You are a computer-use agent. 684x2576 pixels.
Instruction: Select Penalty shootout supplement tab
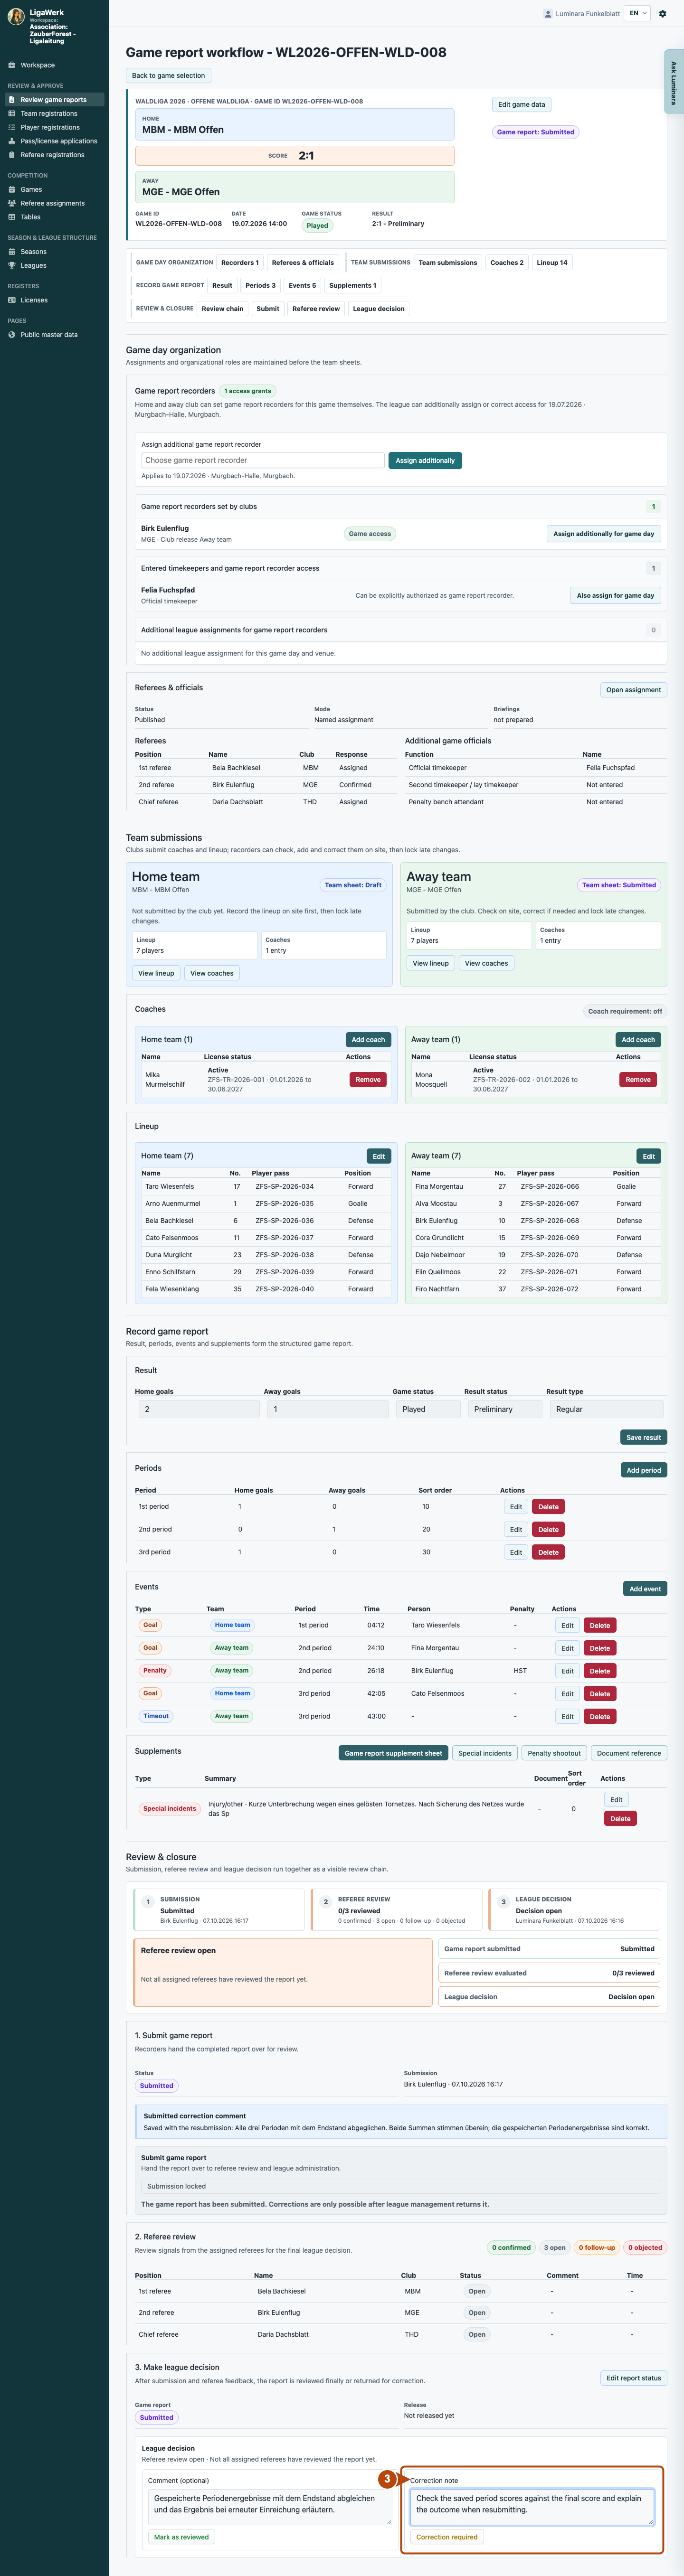(554, 1753)
